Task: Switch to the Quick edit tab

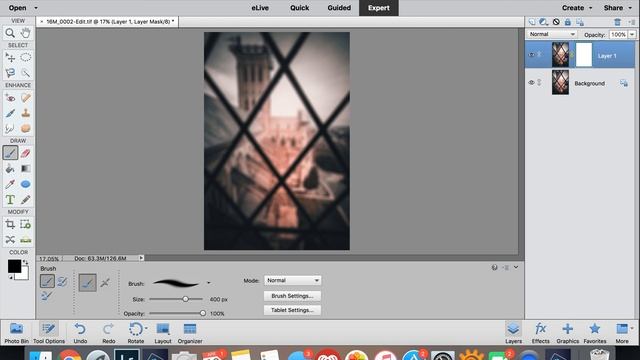Action: [x=299, y=8]
